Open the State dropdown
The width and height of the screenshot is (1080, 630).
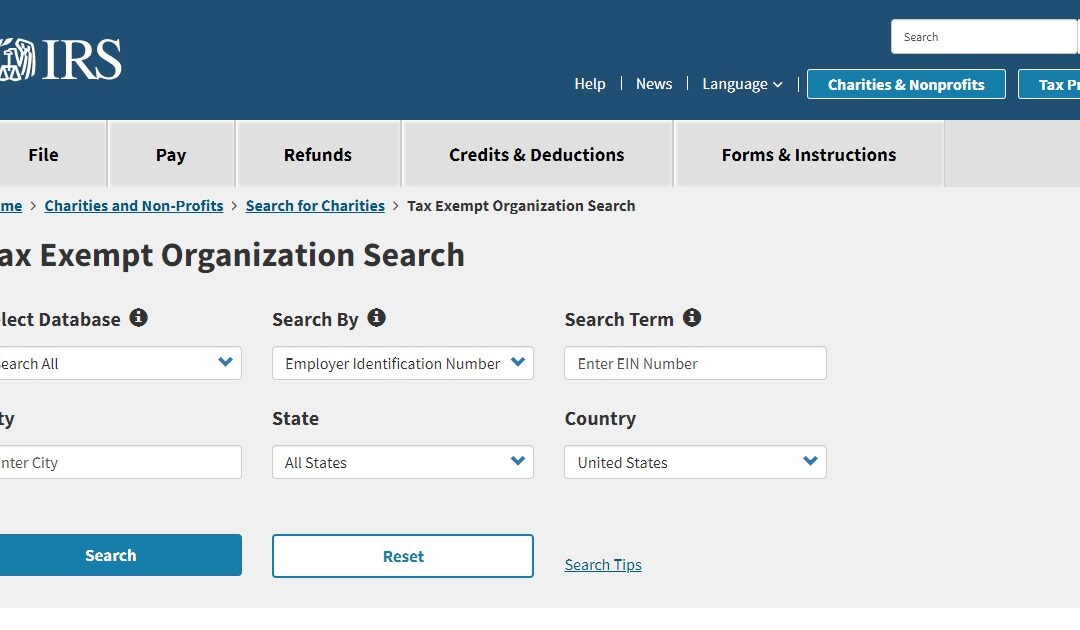point(403,462)
